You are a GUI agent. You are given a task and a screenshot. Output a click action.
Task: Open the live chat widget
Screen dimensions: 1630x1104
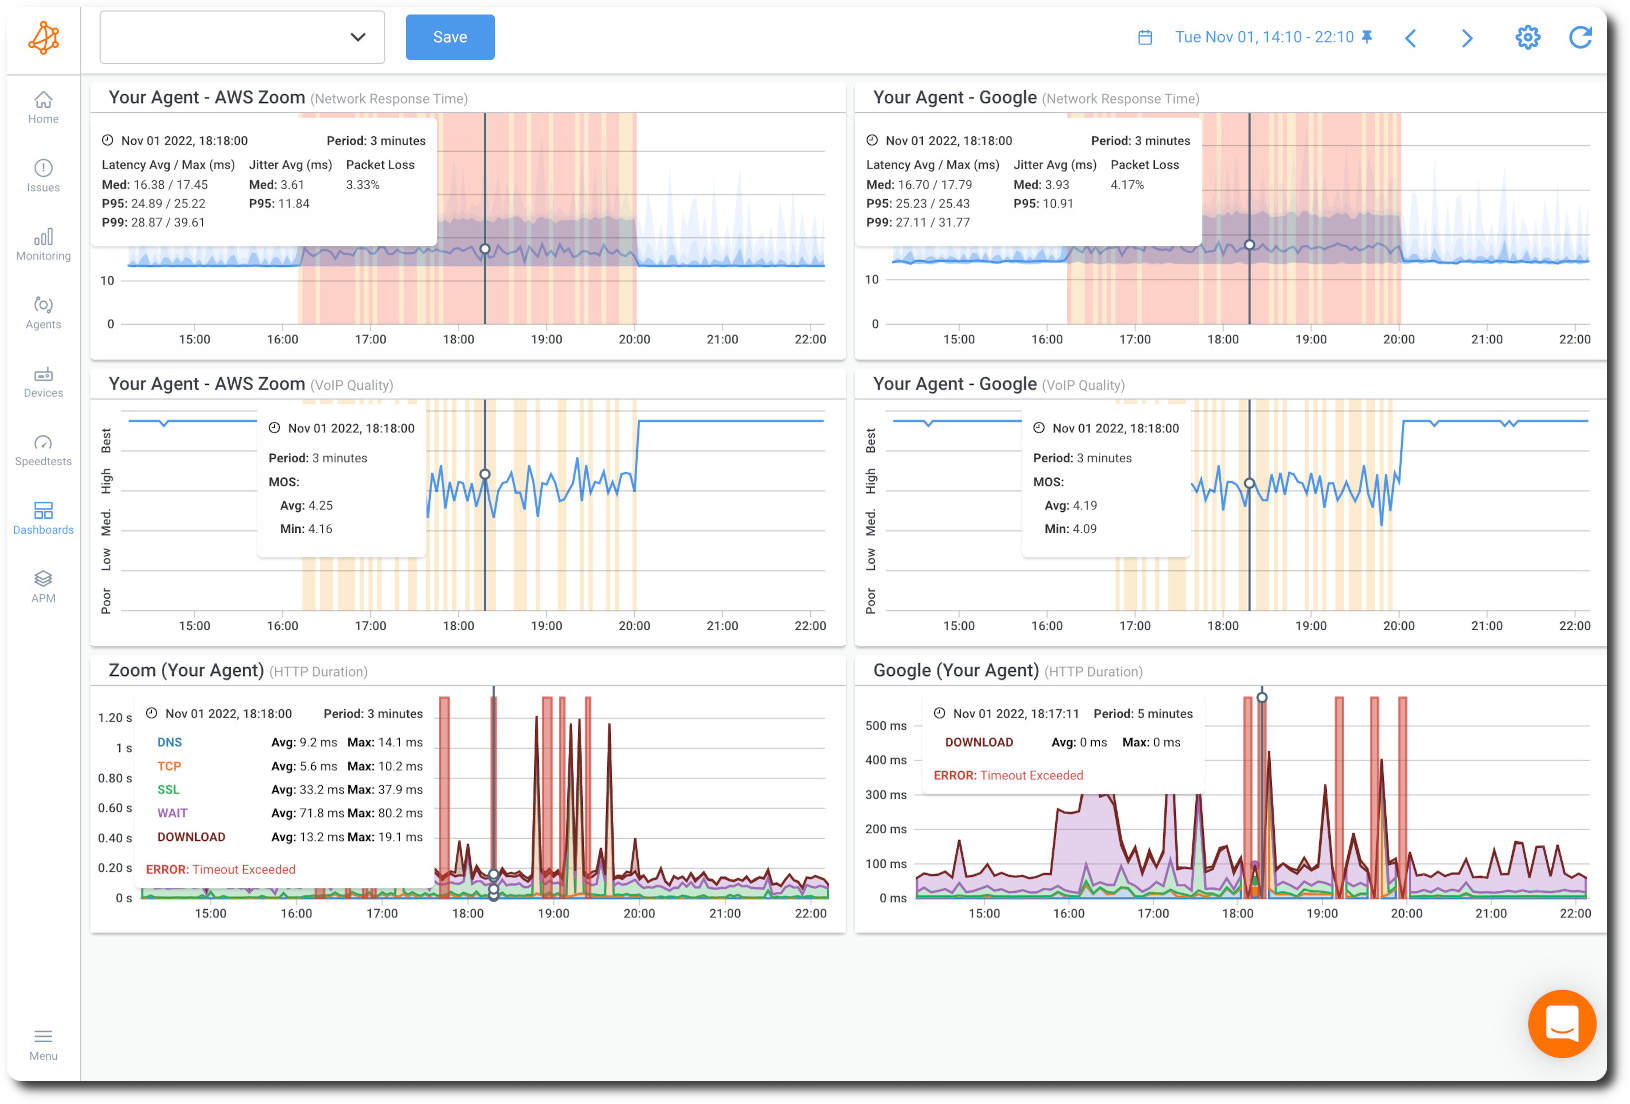(x=1561, y=1024)
